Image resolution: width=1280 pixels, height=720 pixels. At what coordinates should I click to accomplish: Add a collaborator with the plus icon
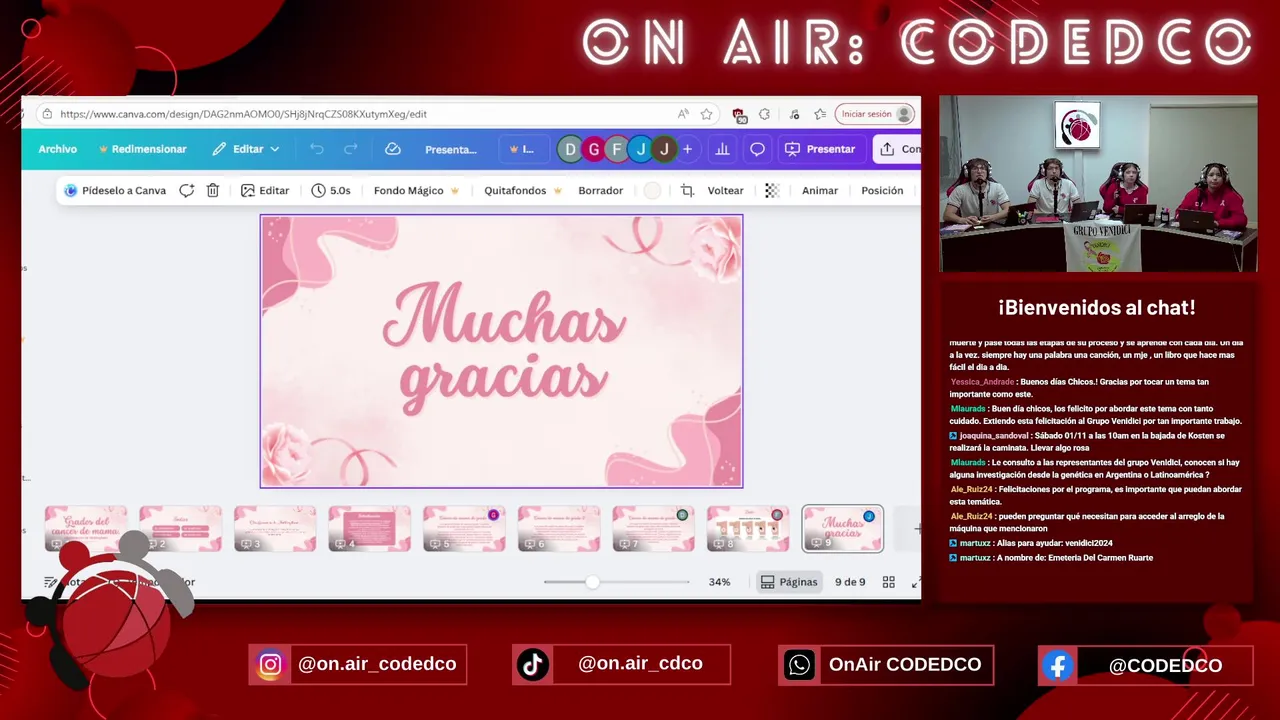coord(687,149)
